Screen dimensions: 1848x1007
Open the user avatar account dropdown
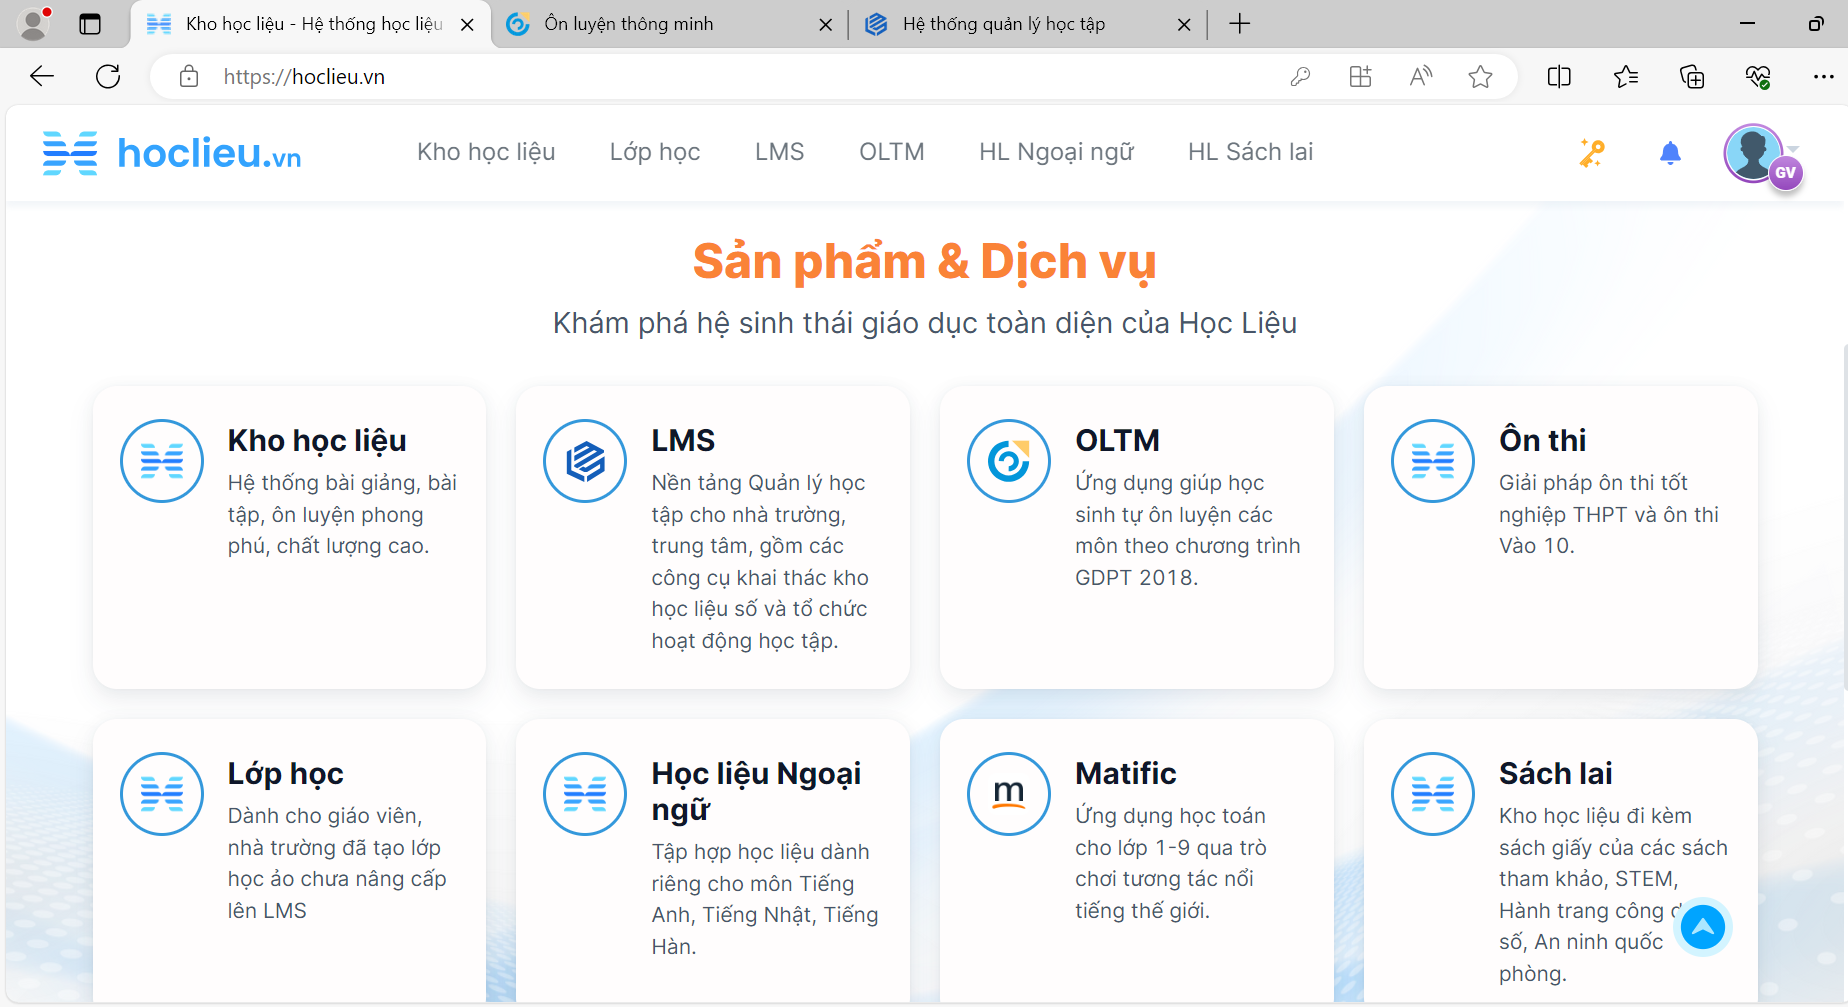[x=1758, y=153]
